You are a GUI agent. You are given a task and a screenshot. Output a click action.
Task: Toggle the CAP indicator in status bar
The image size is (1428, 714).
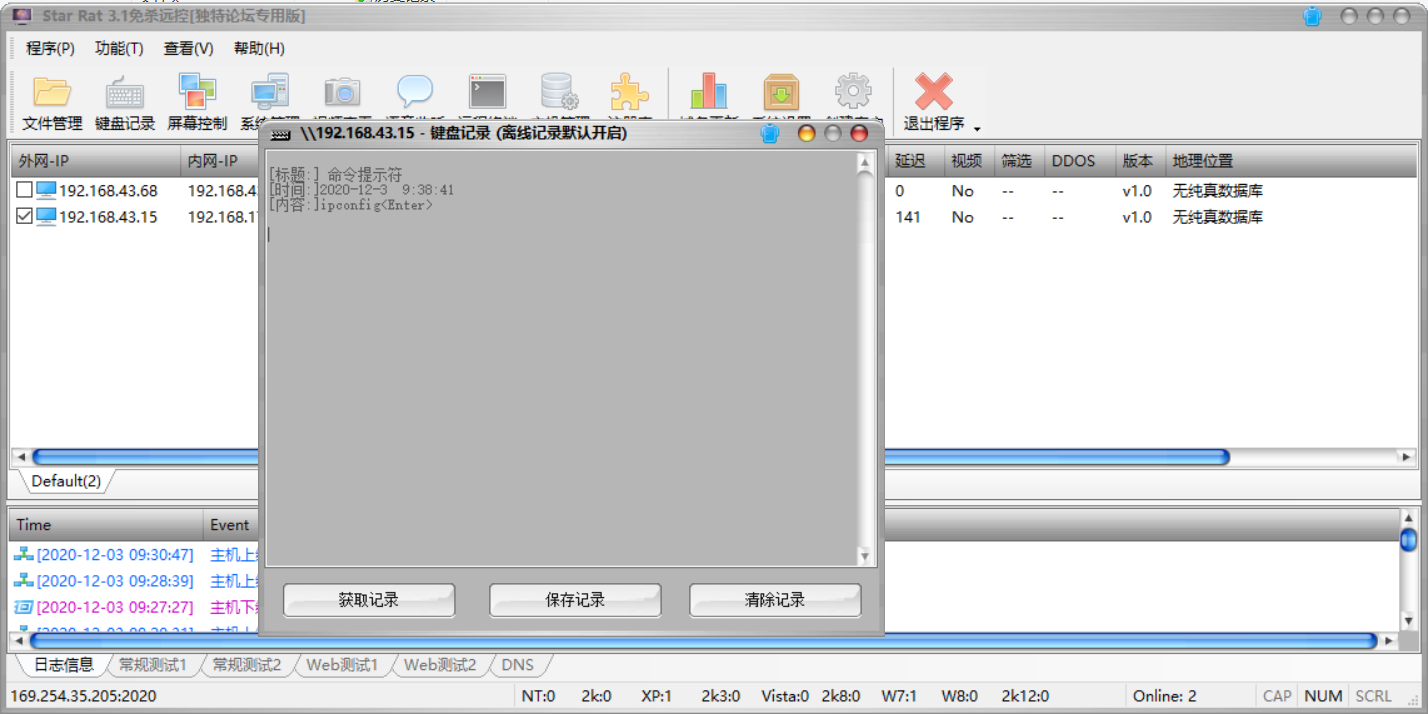(x=1277, y=696)
